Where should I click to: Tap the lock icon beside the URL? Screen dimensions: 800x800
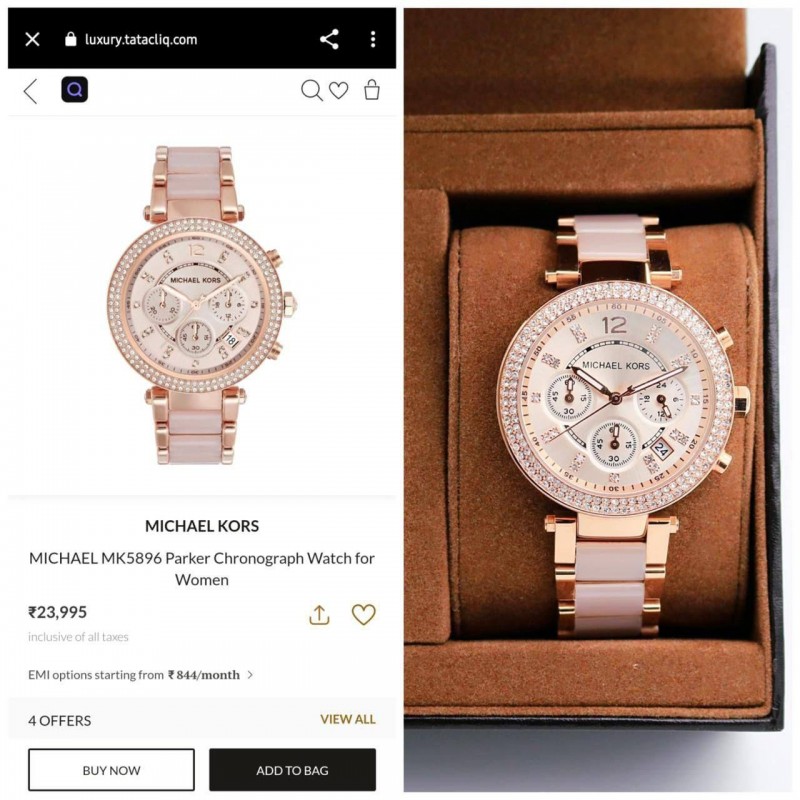click(x=71, y=39)
